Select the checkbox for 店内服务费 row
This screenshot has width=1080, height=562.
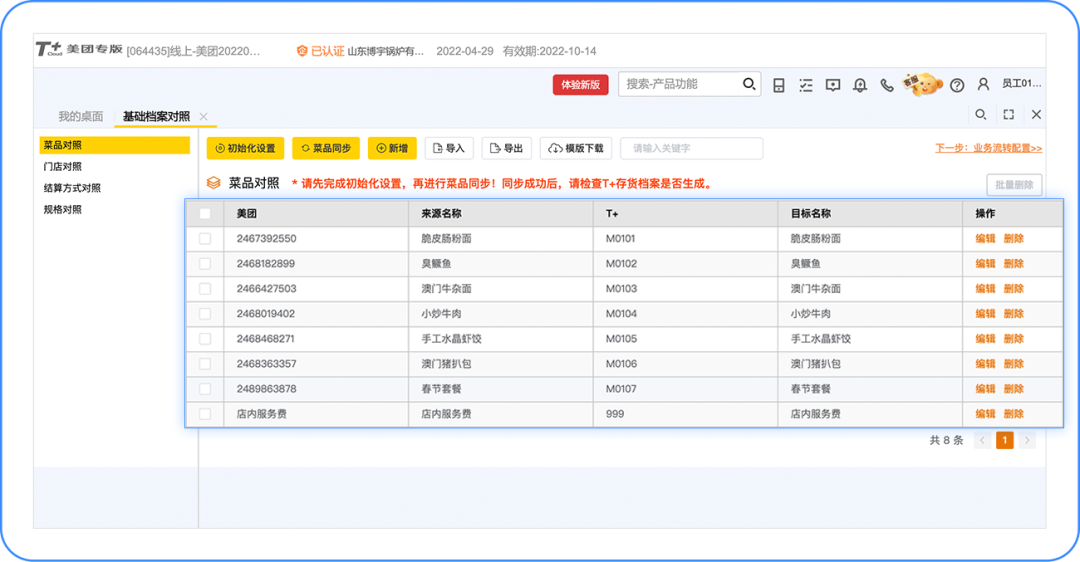click(x=205, y=414)
